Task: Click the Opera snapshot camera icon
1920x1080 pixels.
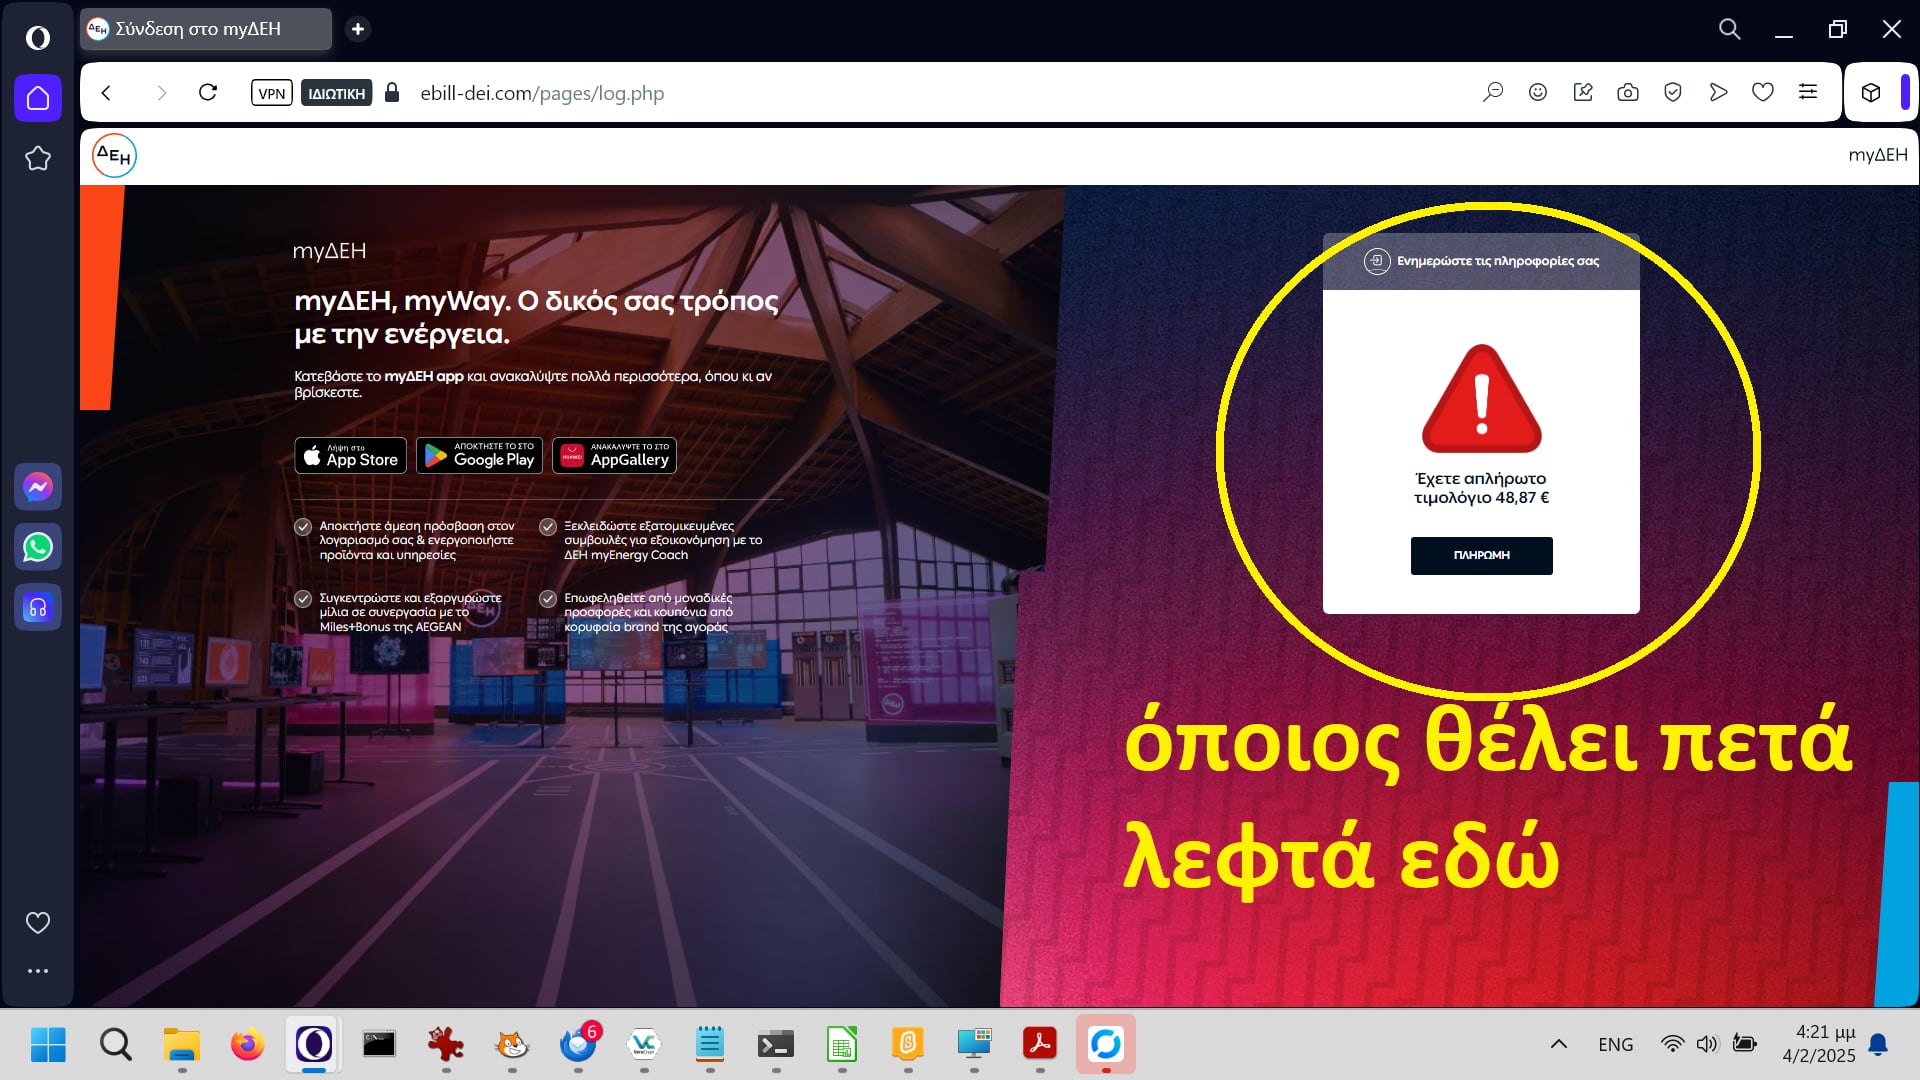Action: (x=1627, y=93)
